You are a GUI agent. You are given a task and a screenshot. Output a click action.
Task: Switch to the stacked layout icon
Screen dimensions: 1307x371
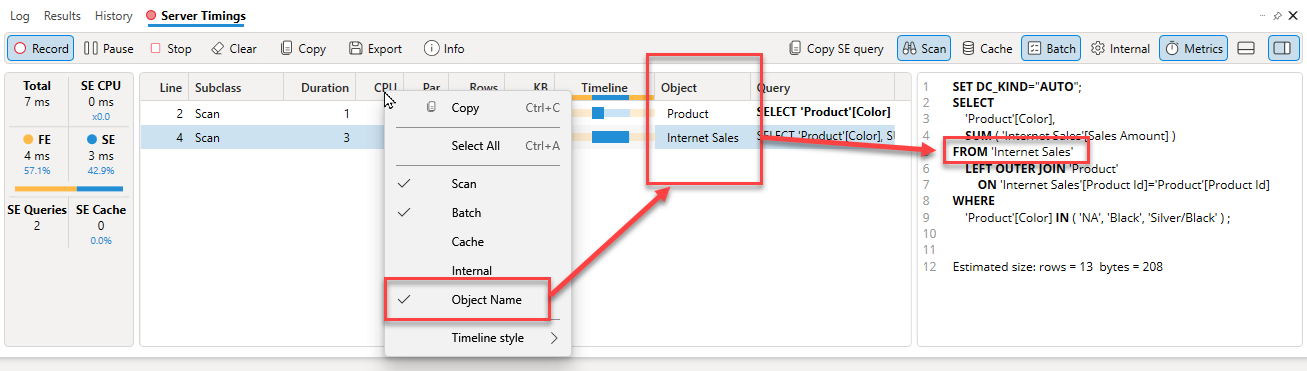[x=1246, y=48]
